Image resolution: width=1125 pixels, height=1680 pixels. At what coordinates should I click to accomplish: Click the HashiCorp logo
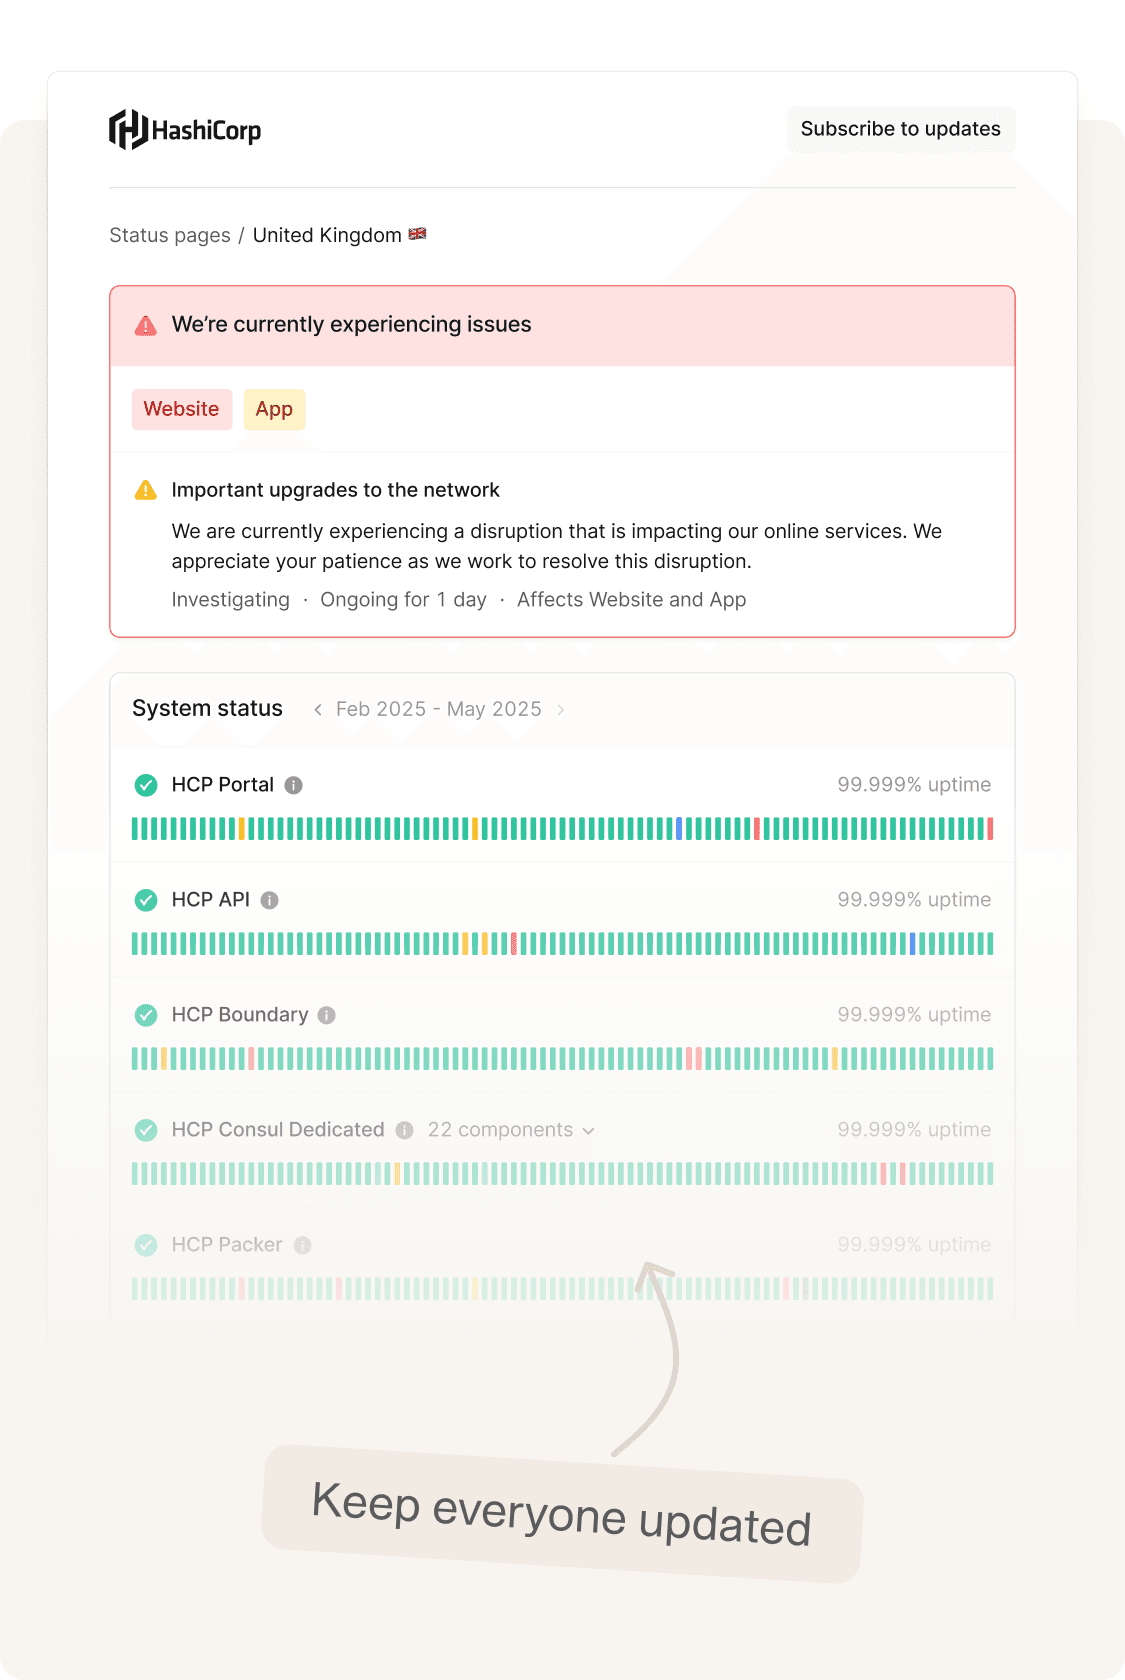pyautogui.click(x=185, y=128)
